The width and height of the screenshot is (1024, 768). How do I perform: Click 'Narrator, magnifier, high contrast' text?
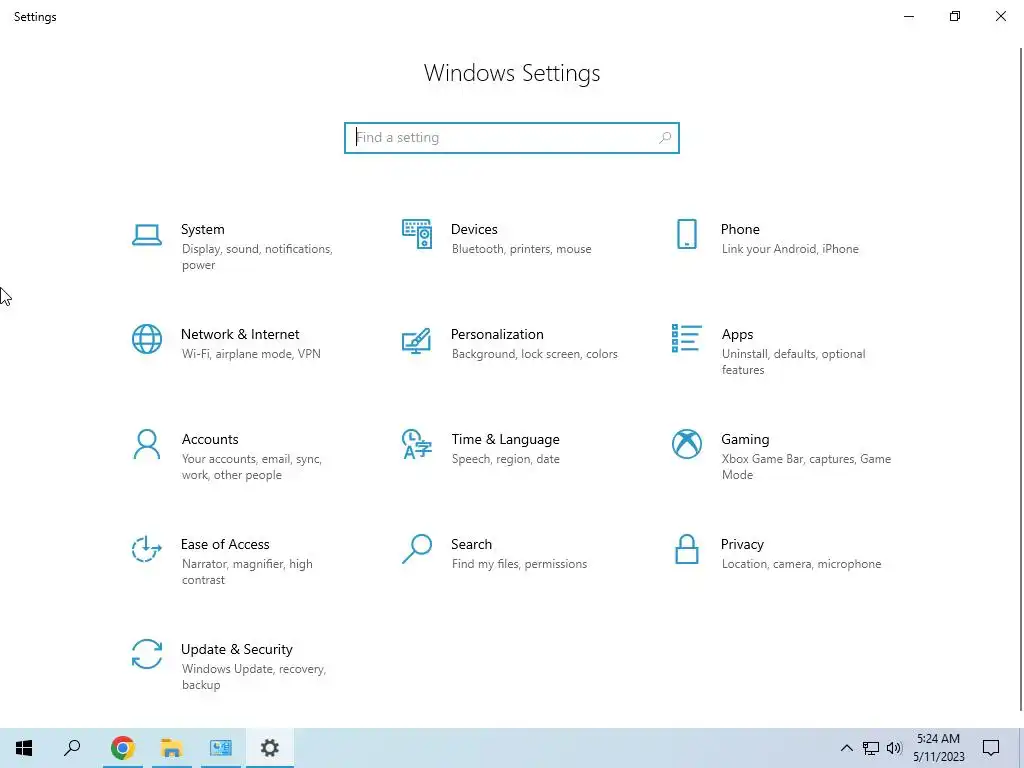247,571
